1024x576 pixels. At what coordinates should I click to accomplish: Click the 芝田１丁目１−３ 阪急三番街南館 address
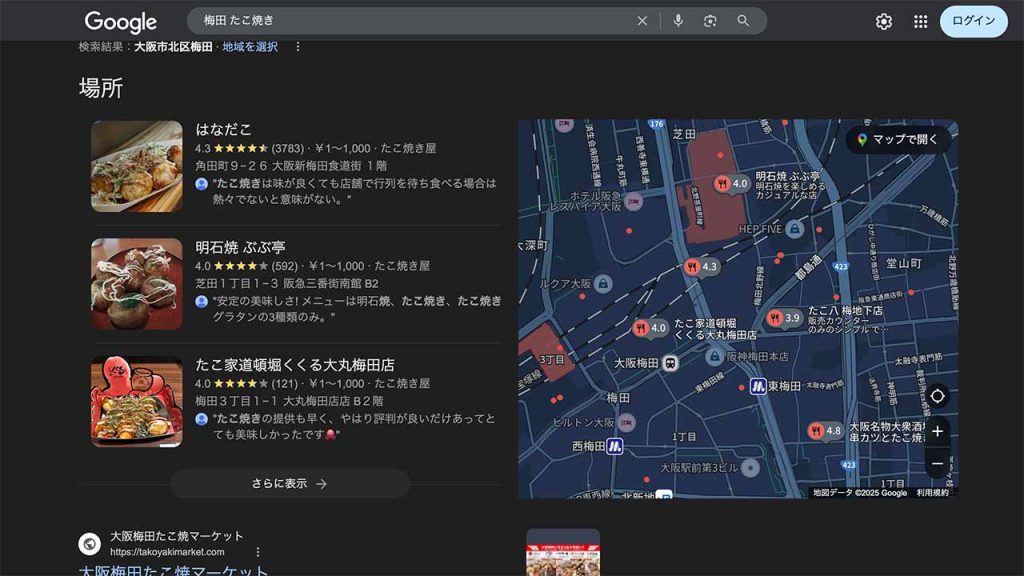tap(287, 283)
